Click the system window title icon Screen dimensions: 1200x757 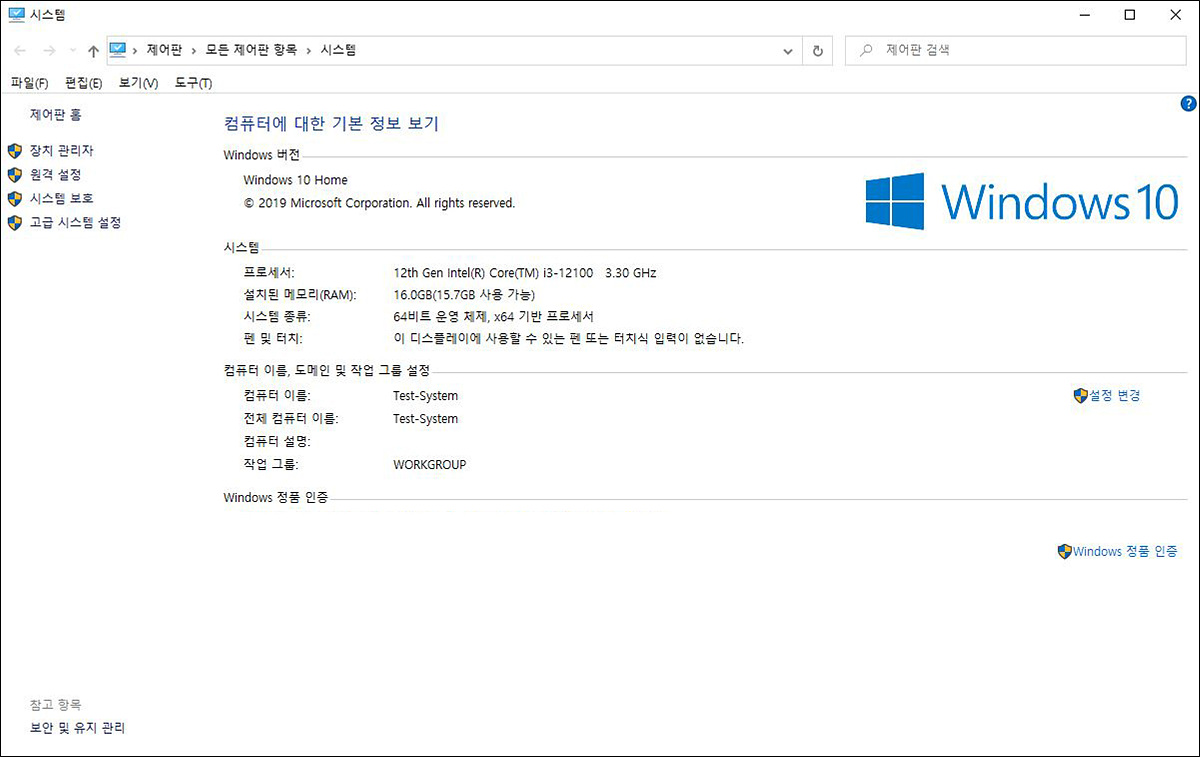click(16, 14)
